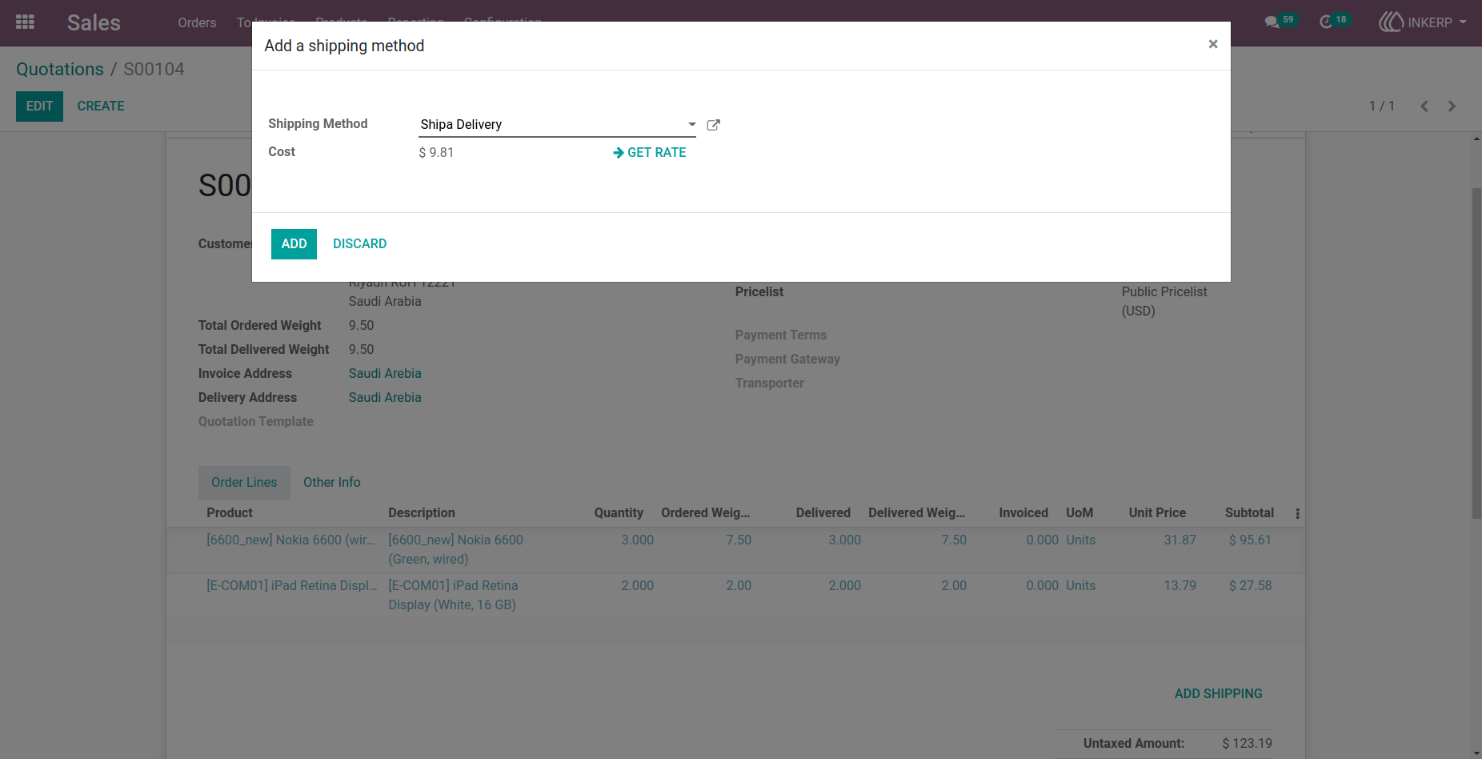Click GET RATE to calculate cost
Viewport: 1482px width, 759px height.
649,153
